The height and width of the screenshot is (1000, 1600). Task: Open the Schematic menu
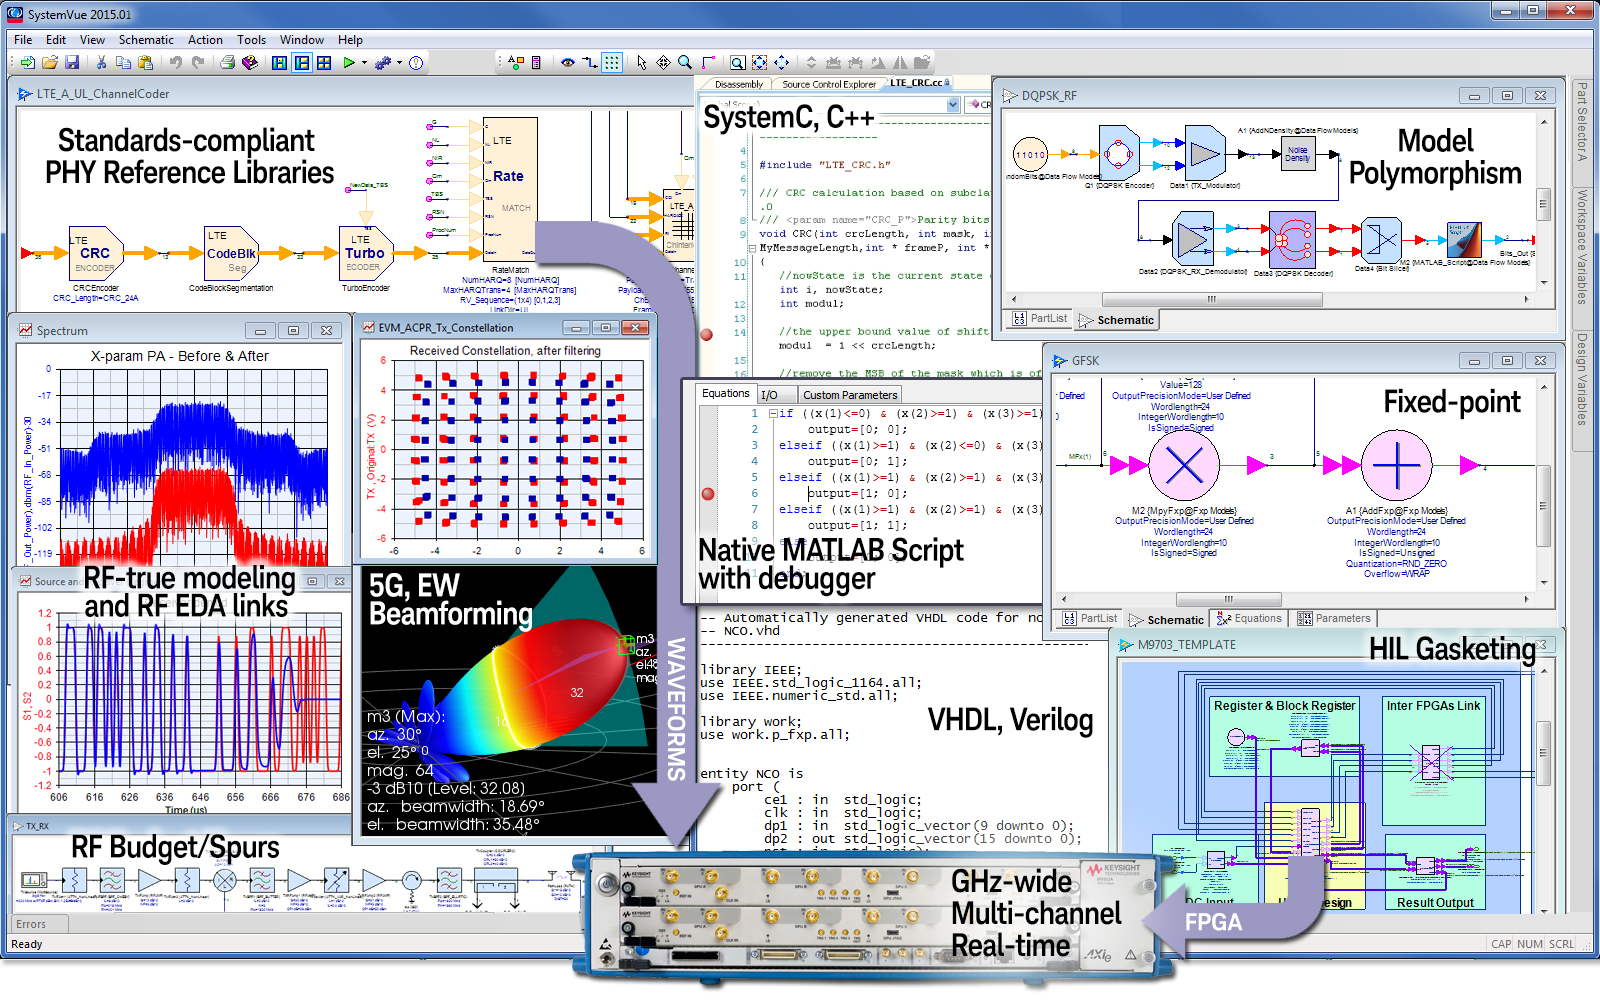point(146,40)
